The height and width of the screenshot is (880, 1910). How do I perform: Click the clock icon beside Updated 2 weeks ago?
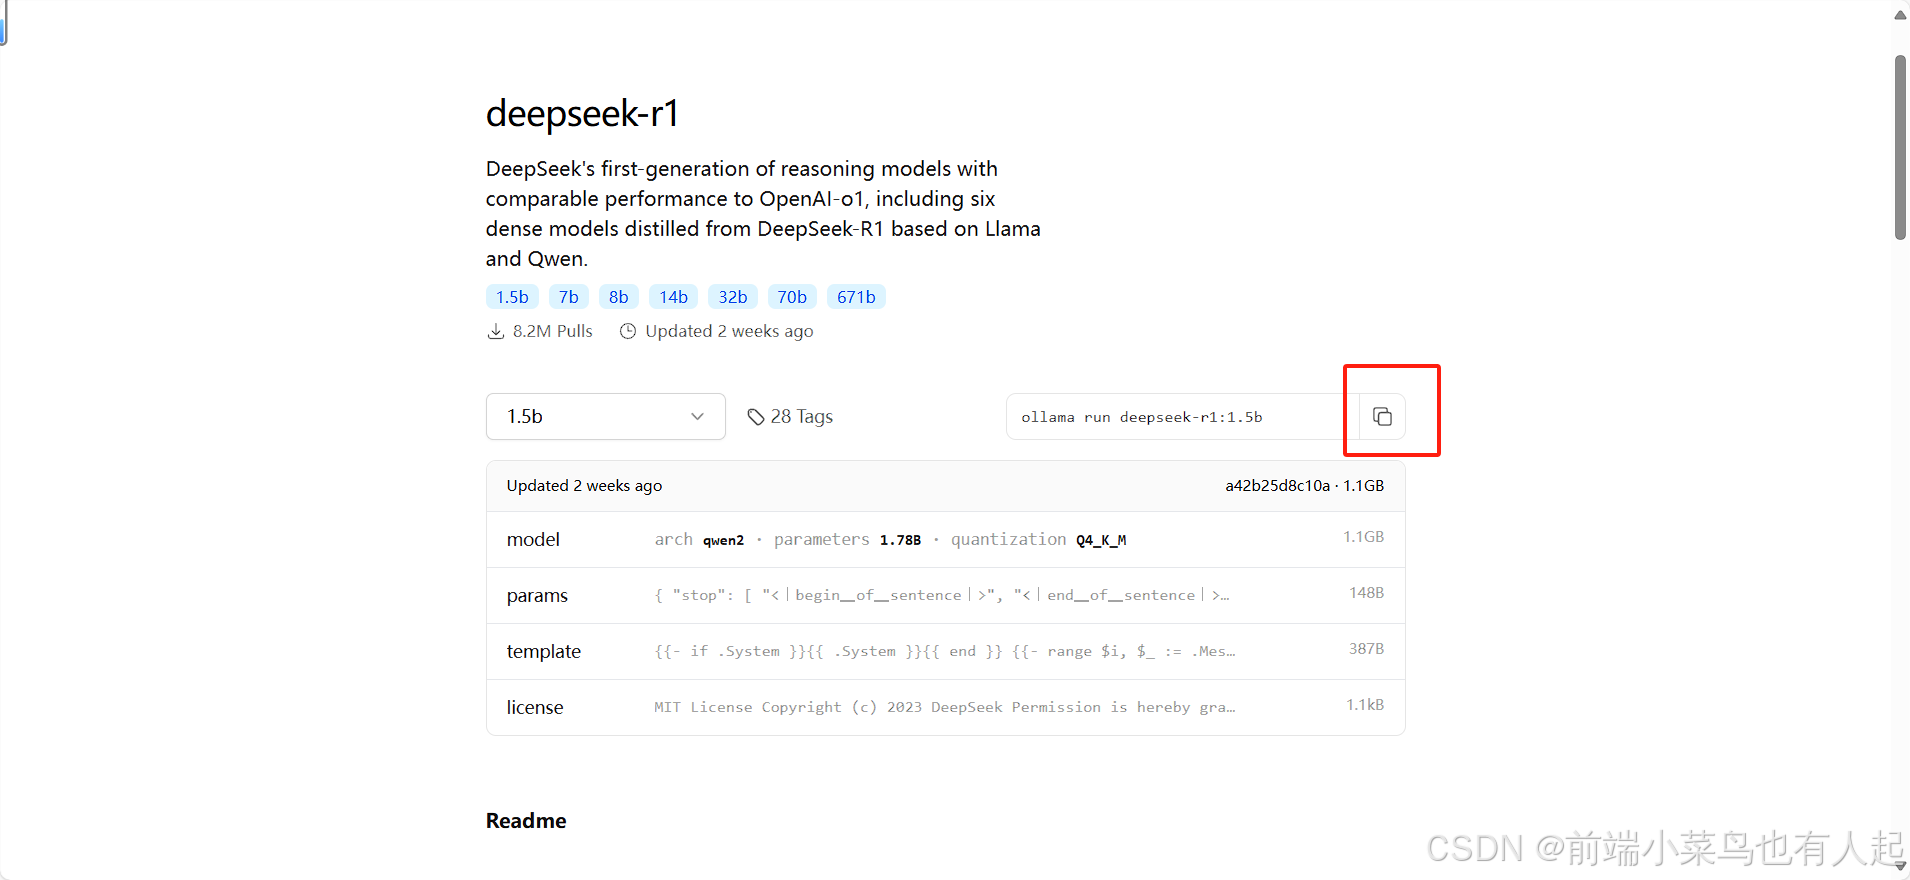click(628, 331)
